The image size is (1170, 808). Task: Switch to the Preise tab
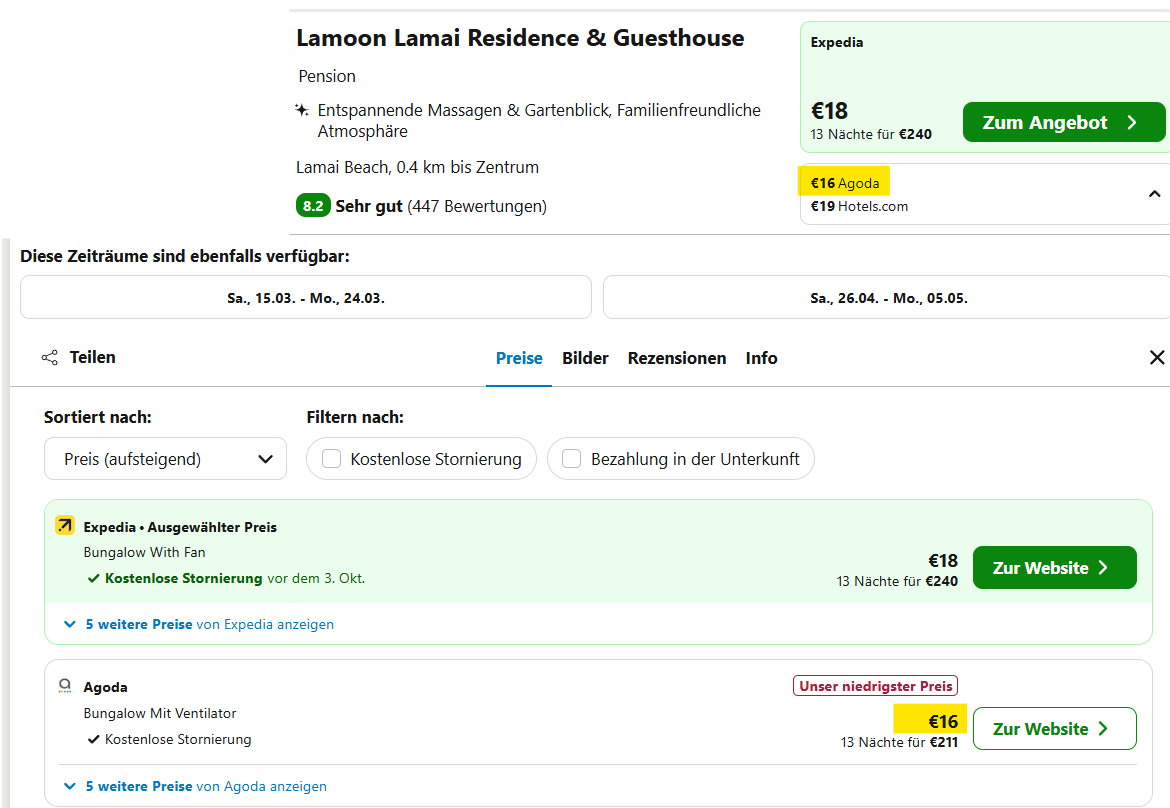519,358
